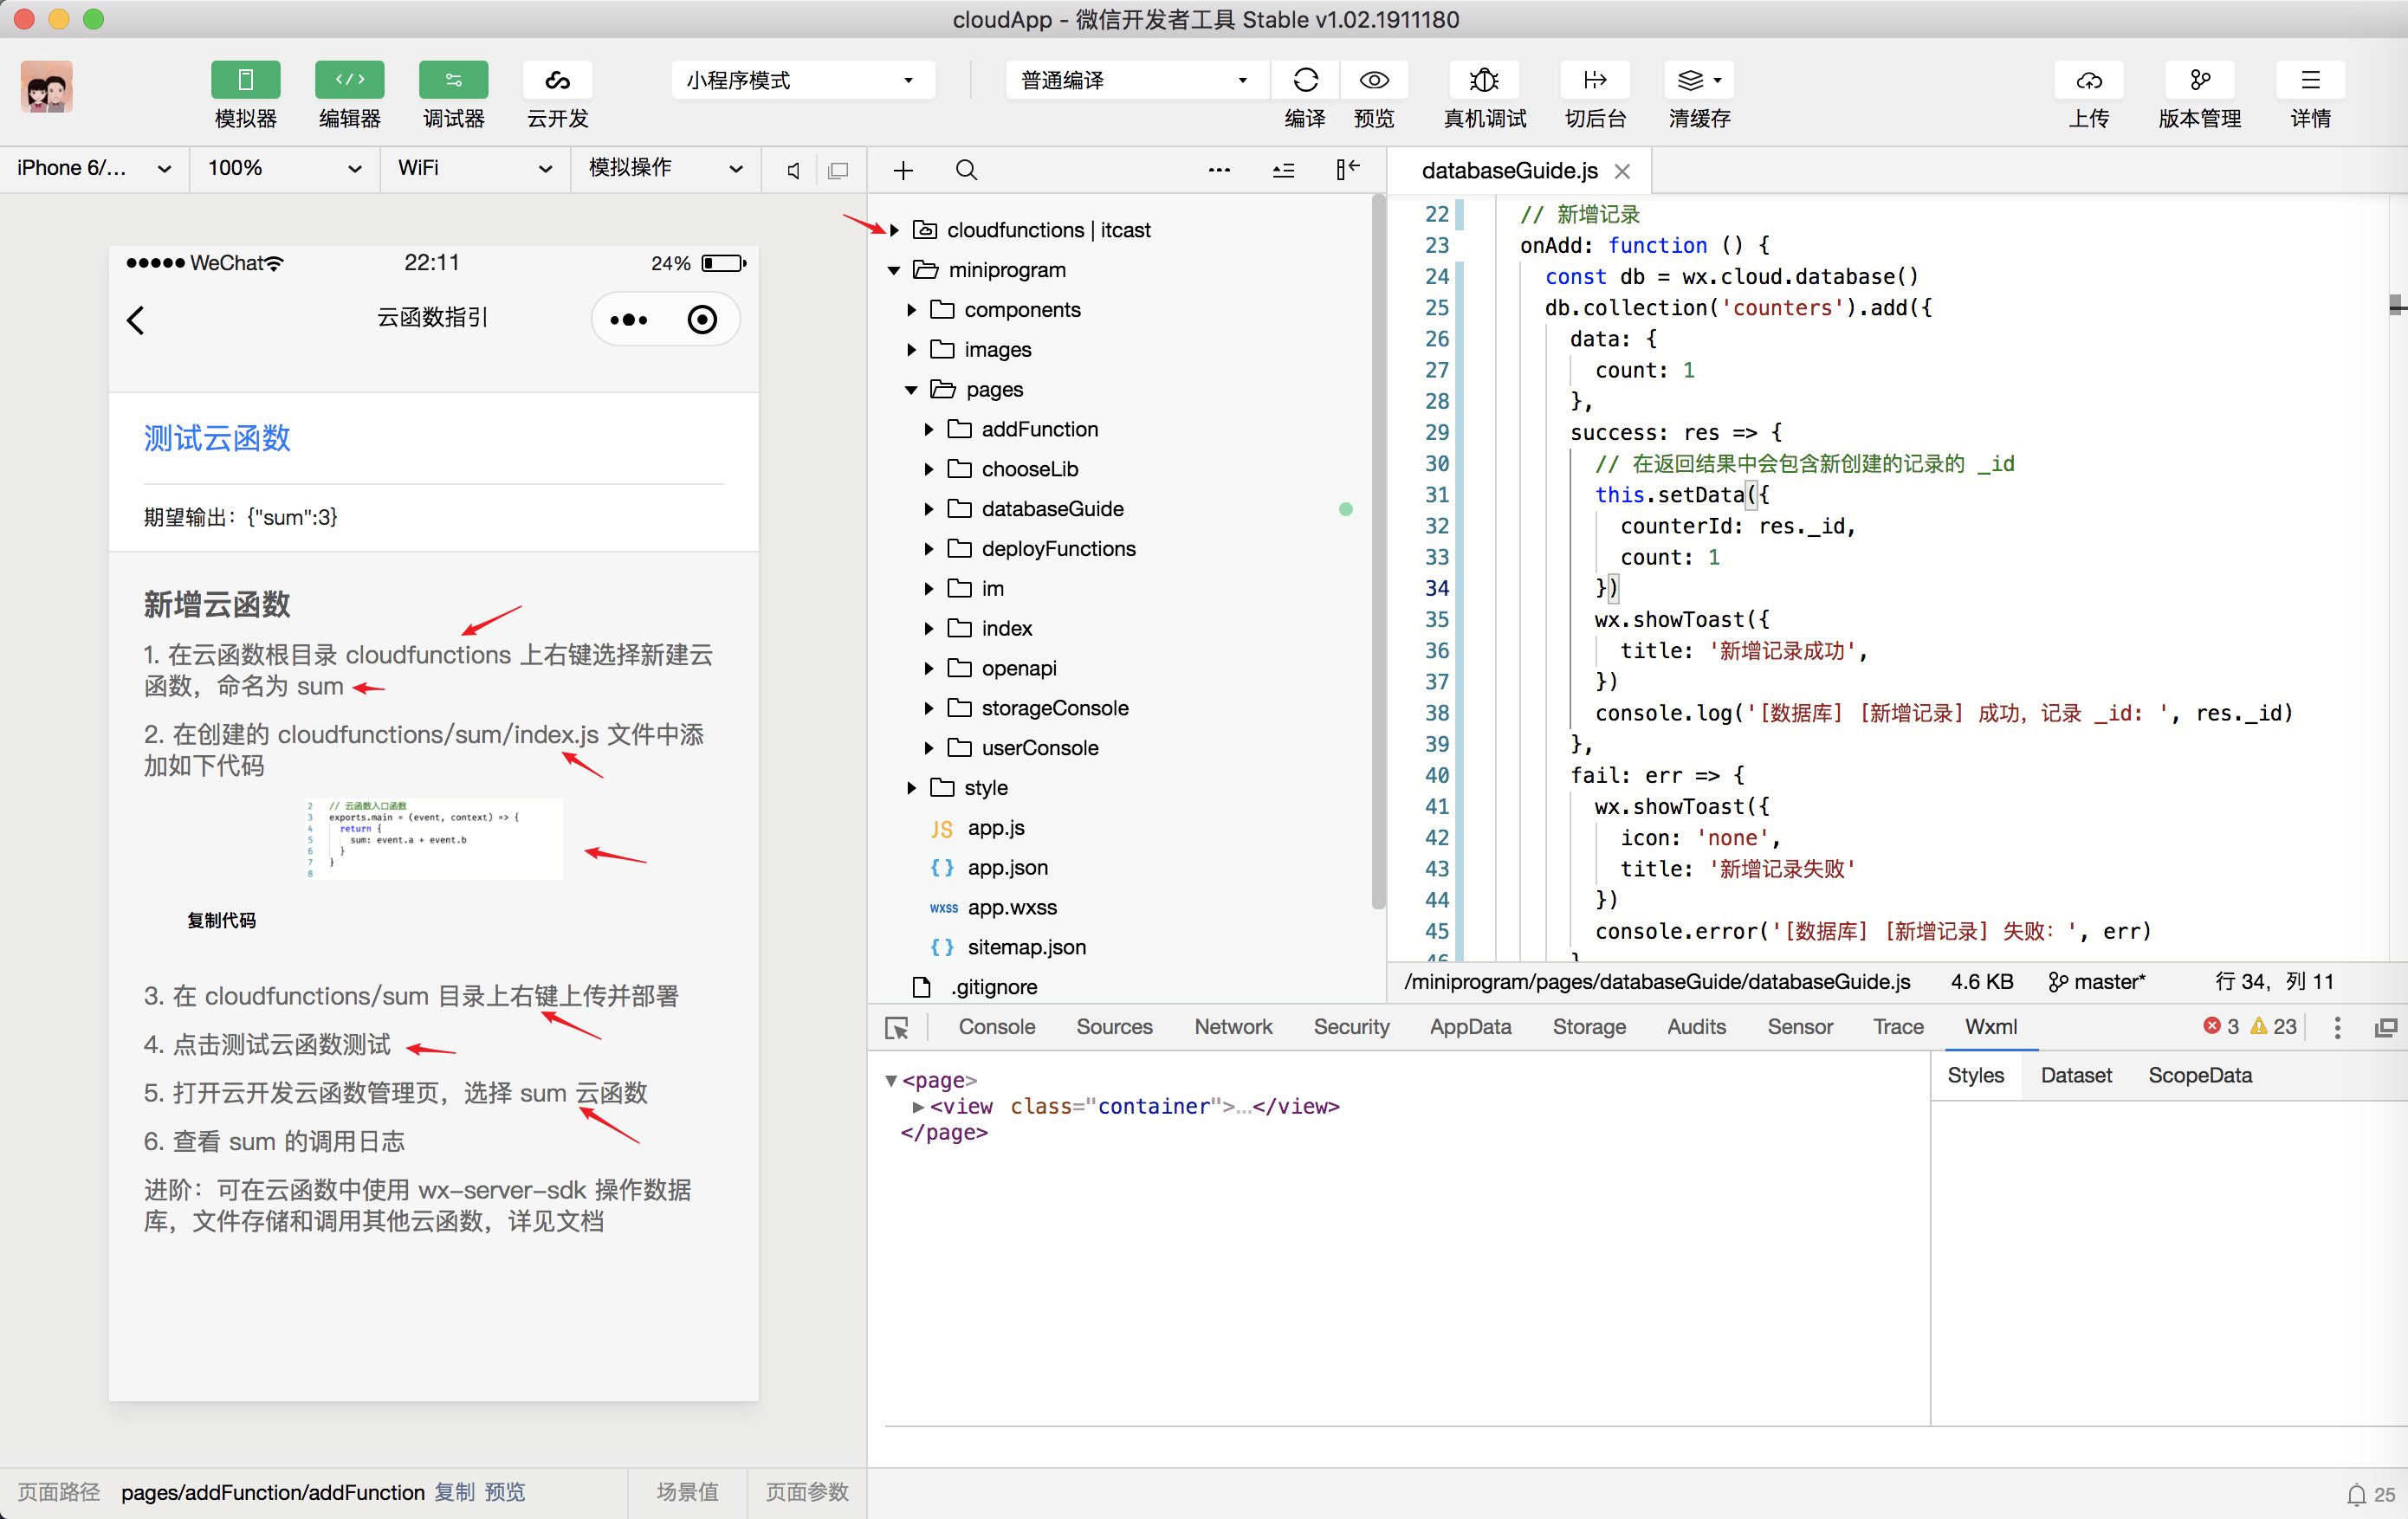Open the file tree more options menu
The width and height of the screenshot is (2408, 1519).
coord(1219,170)
